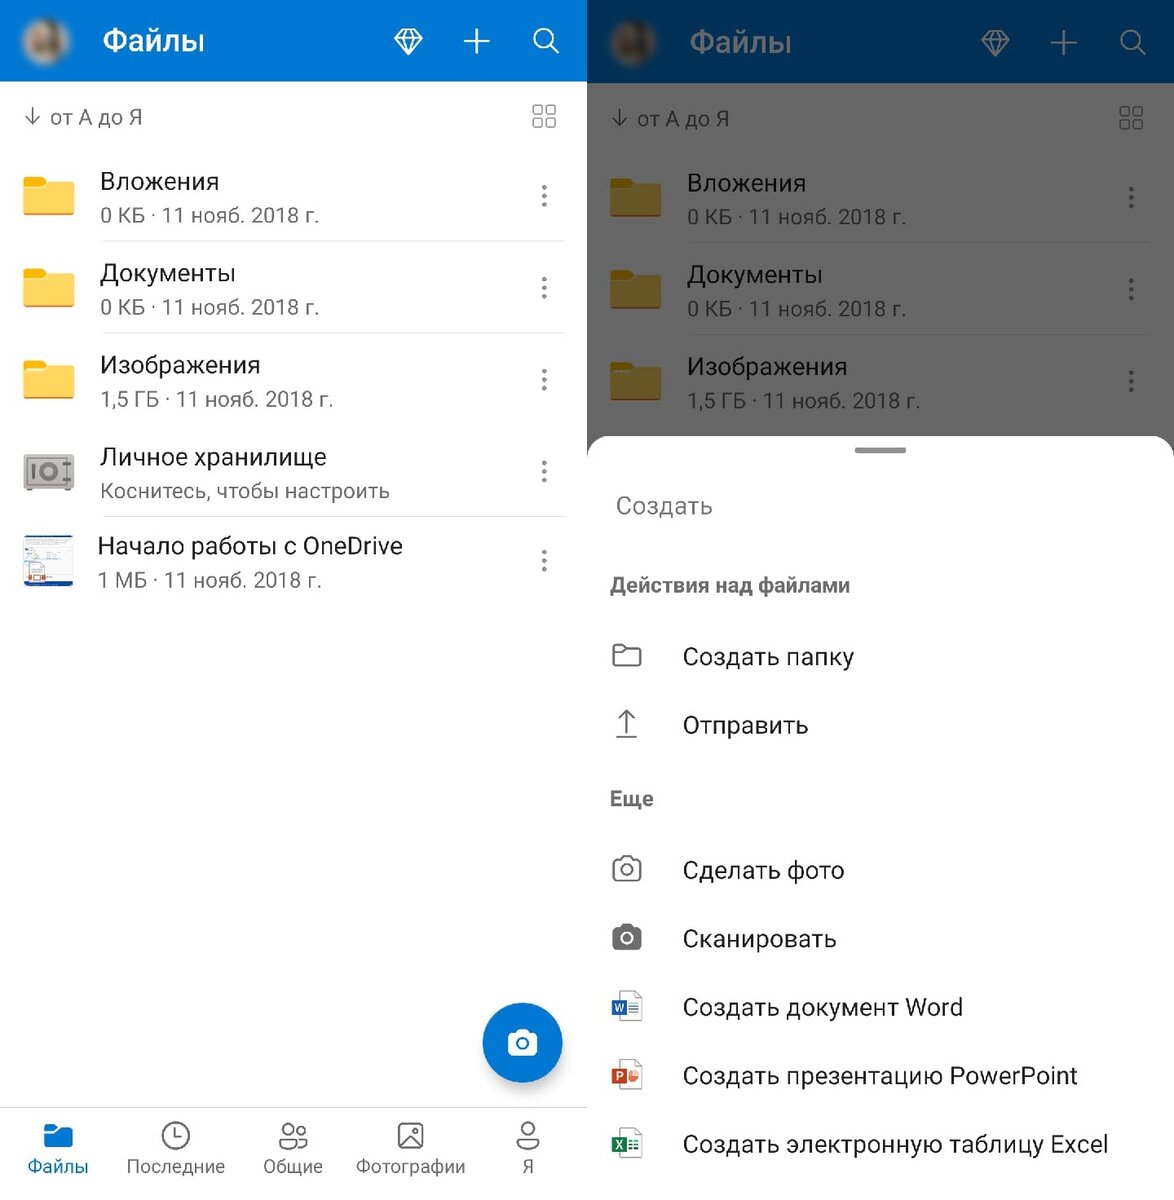
Task: Tap the Документы folder icon in left screen
Action: coord(49,288)
